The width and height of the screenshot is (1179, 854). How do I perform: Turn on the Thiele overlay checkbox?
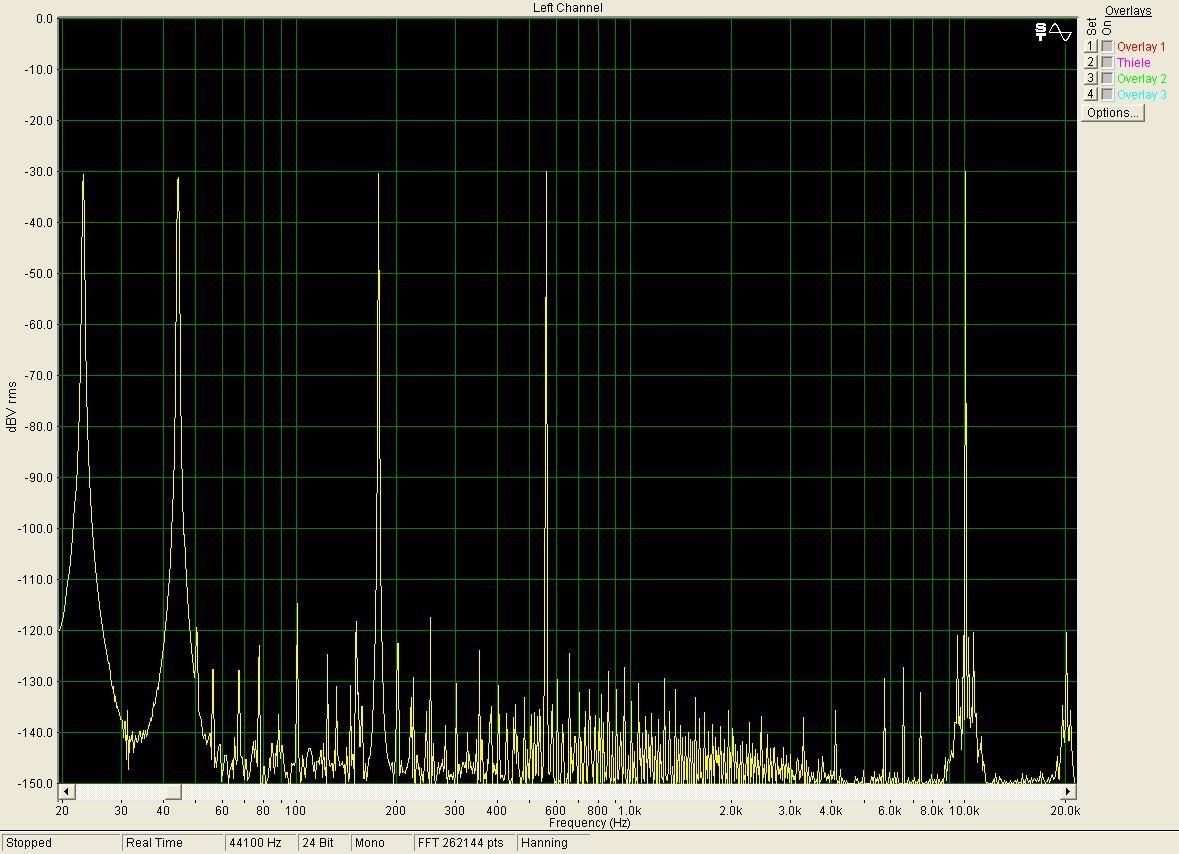[x=1107, y=62]
